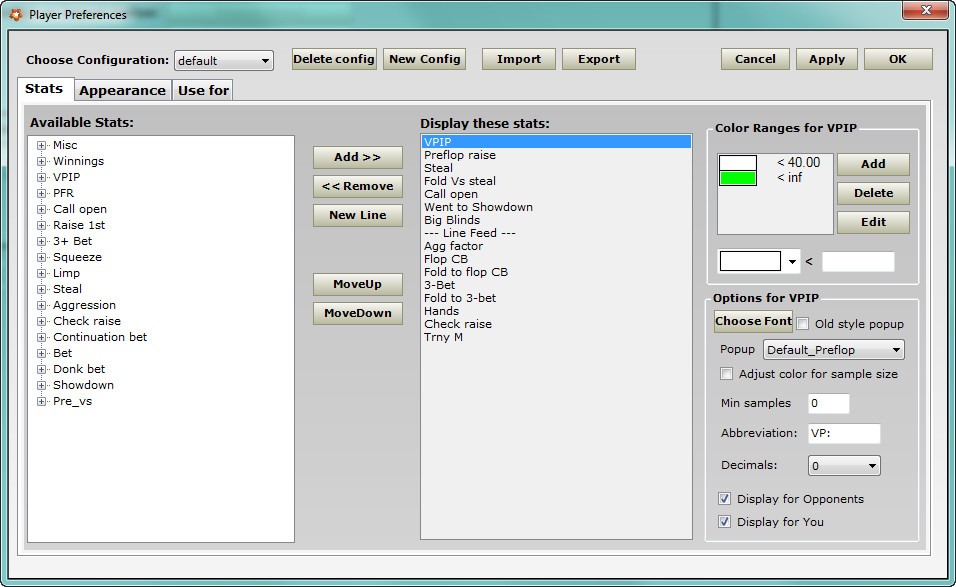The height and width of the screenshot is (587, 956).
Task: Insert a New Line
Action: 358,215
